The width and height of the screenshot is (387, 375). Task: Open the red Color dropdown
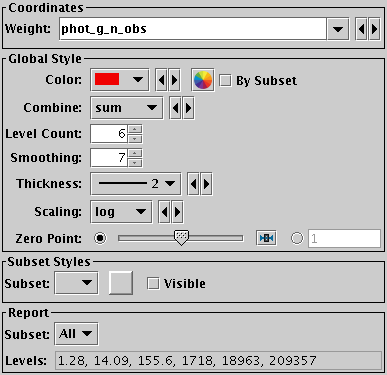[119, 80]
